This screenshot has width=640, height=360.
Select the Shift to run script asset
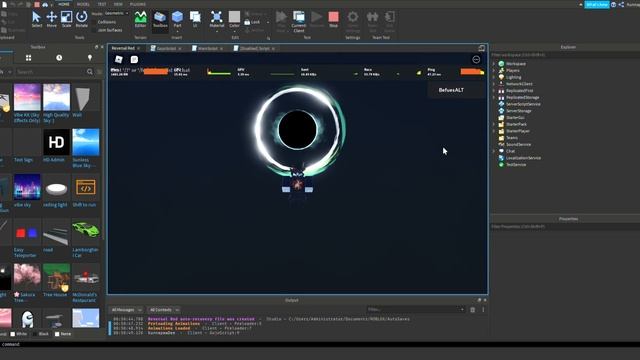[x=86, y=191]
